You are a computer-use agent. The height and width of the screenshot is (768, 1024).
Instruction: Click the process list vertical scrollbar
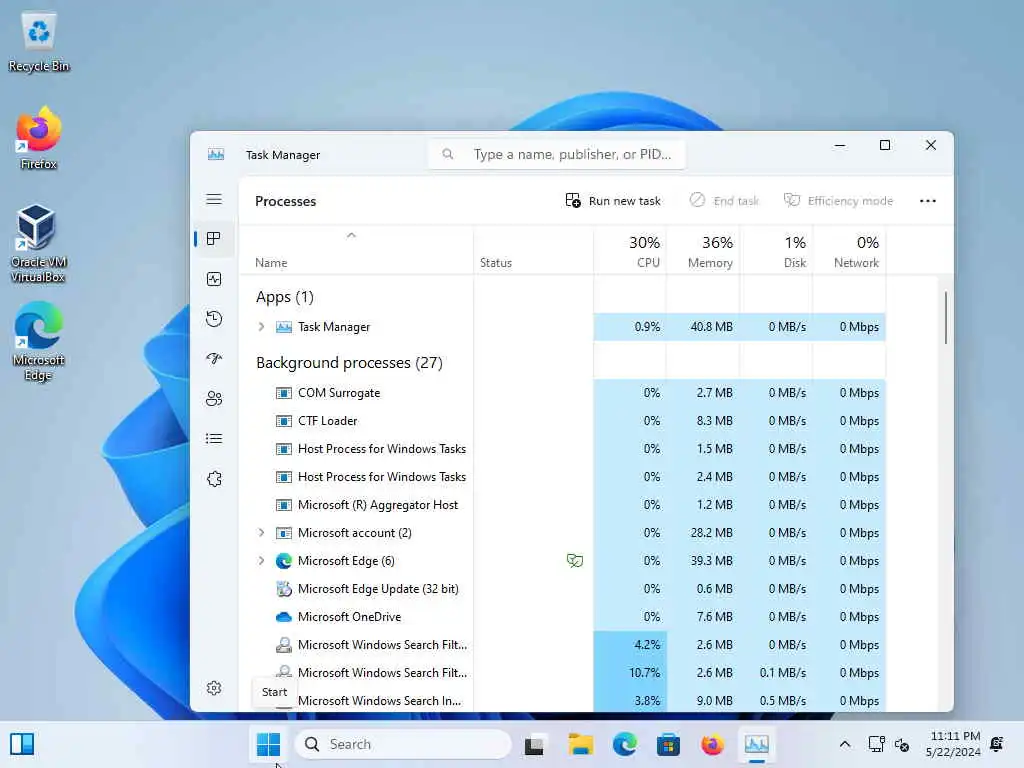pyautogui.click(x=946, y=317)
